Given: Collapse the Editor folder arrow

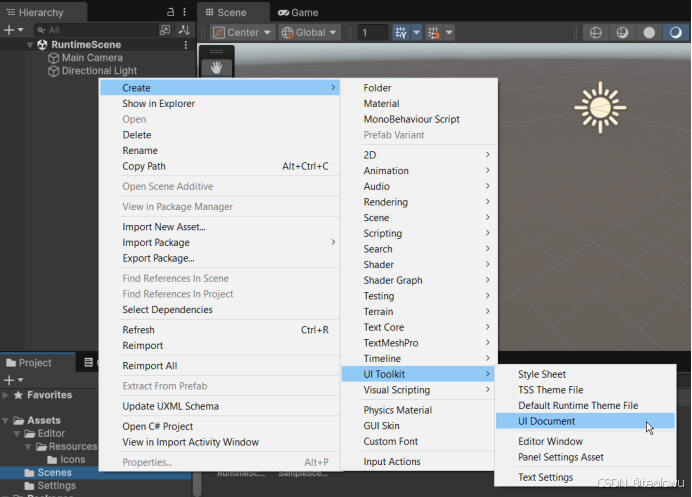Looking at the screenshot, I should click(17, 433).
